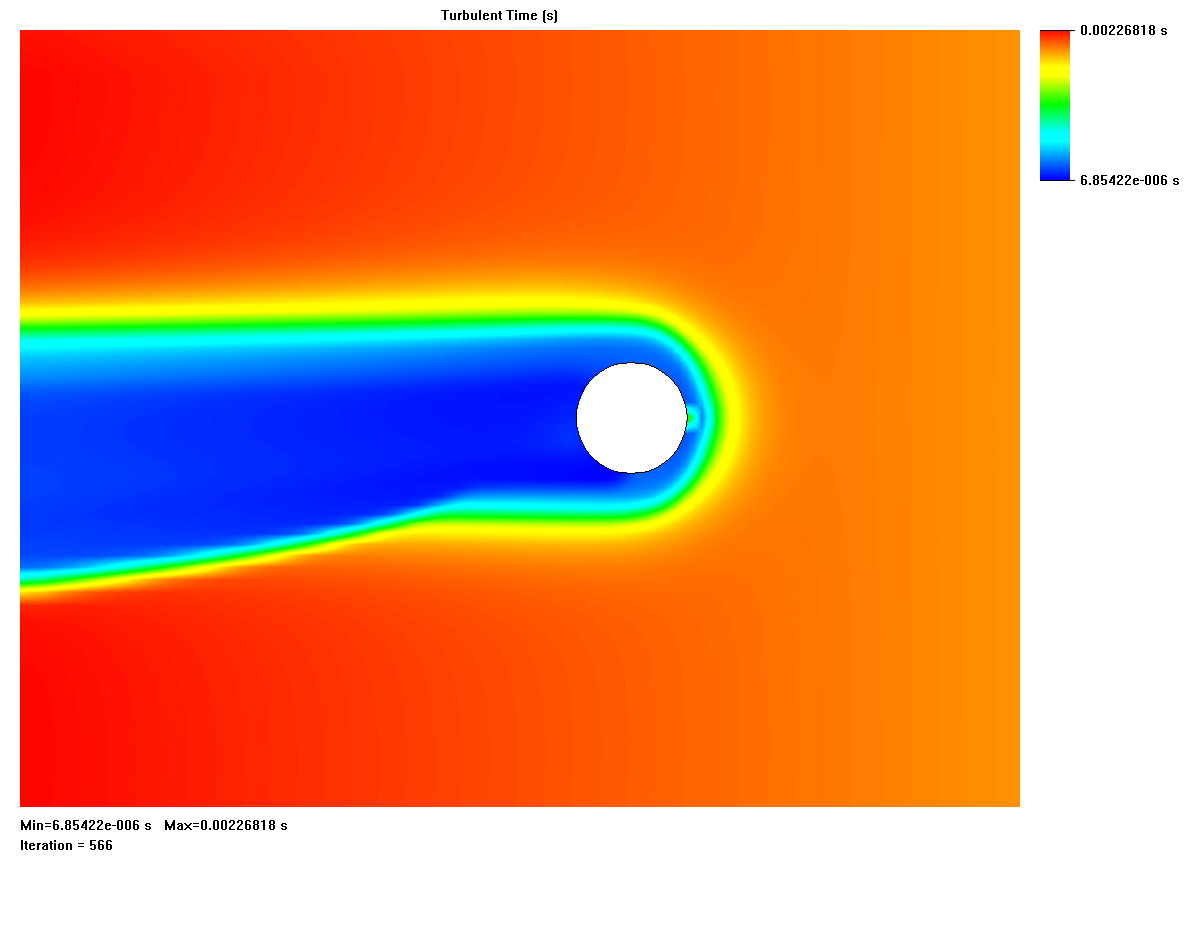Screen dimensions: 1200x927
Task: Click the 'Max=0.00226818 s' readout
Action: (226, 825)
